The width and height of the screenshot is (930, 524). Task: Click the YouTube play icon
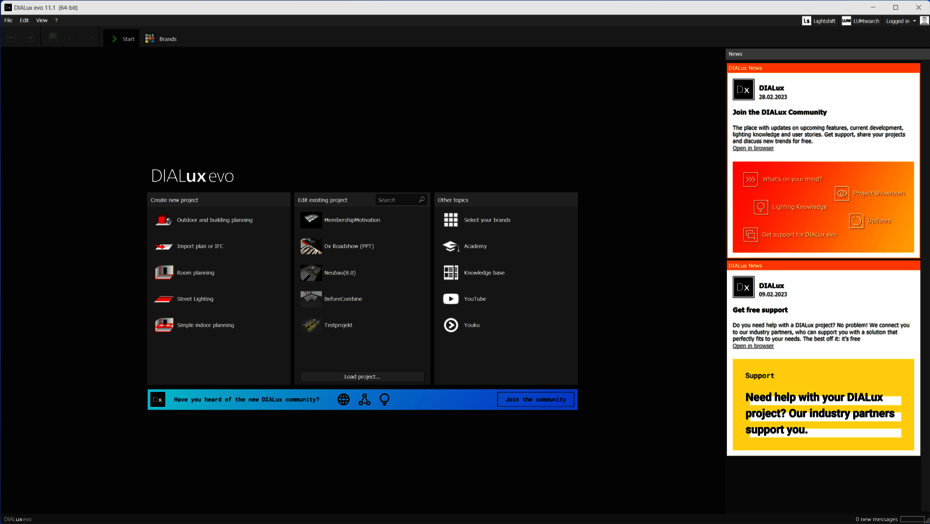pyautogui.click(x=451, y=299)
